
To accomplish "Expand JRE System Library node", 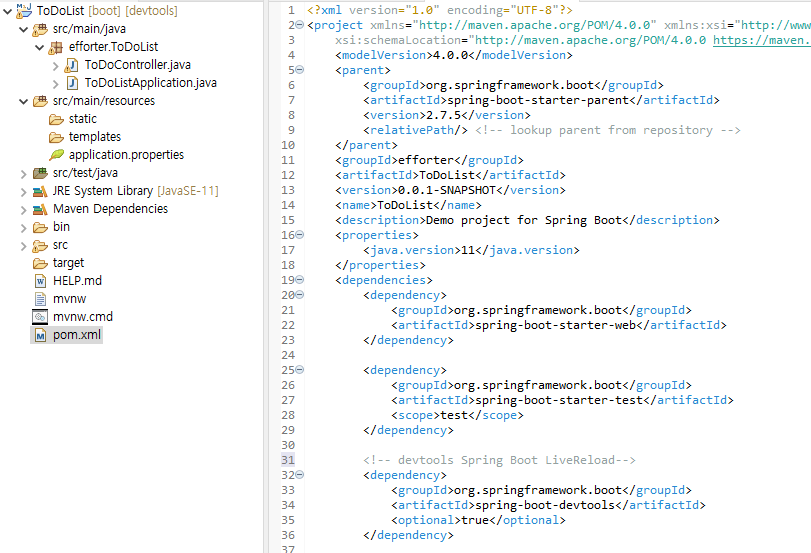I will tap(23, 192).
